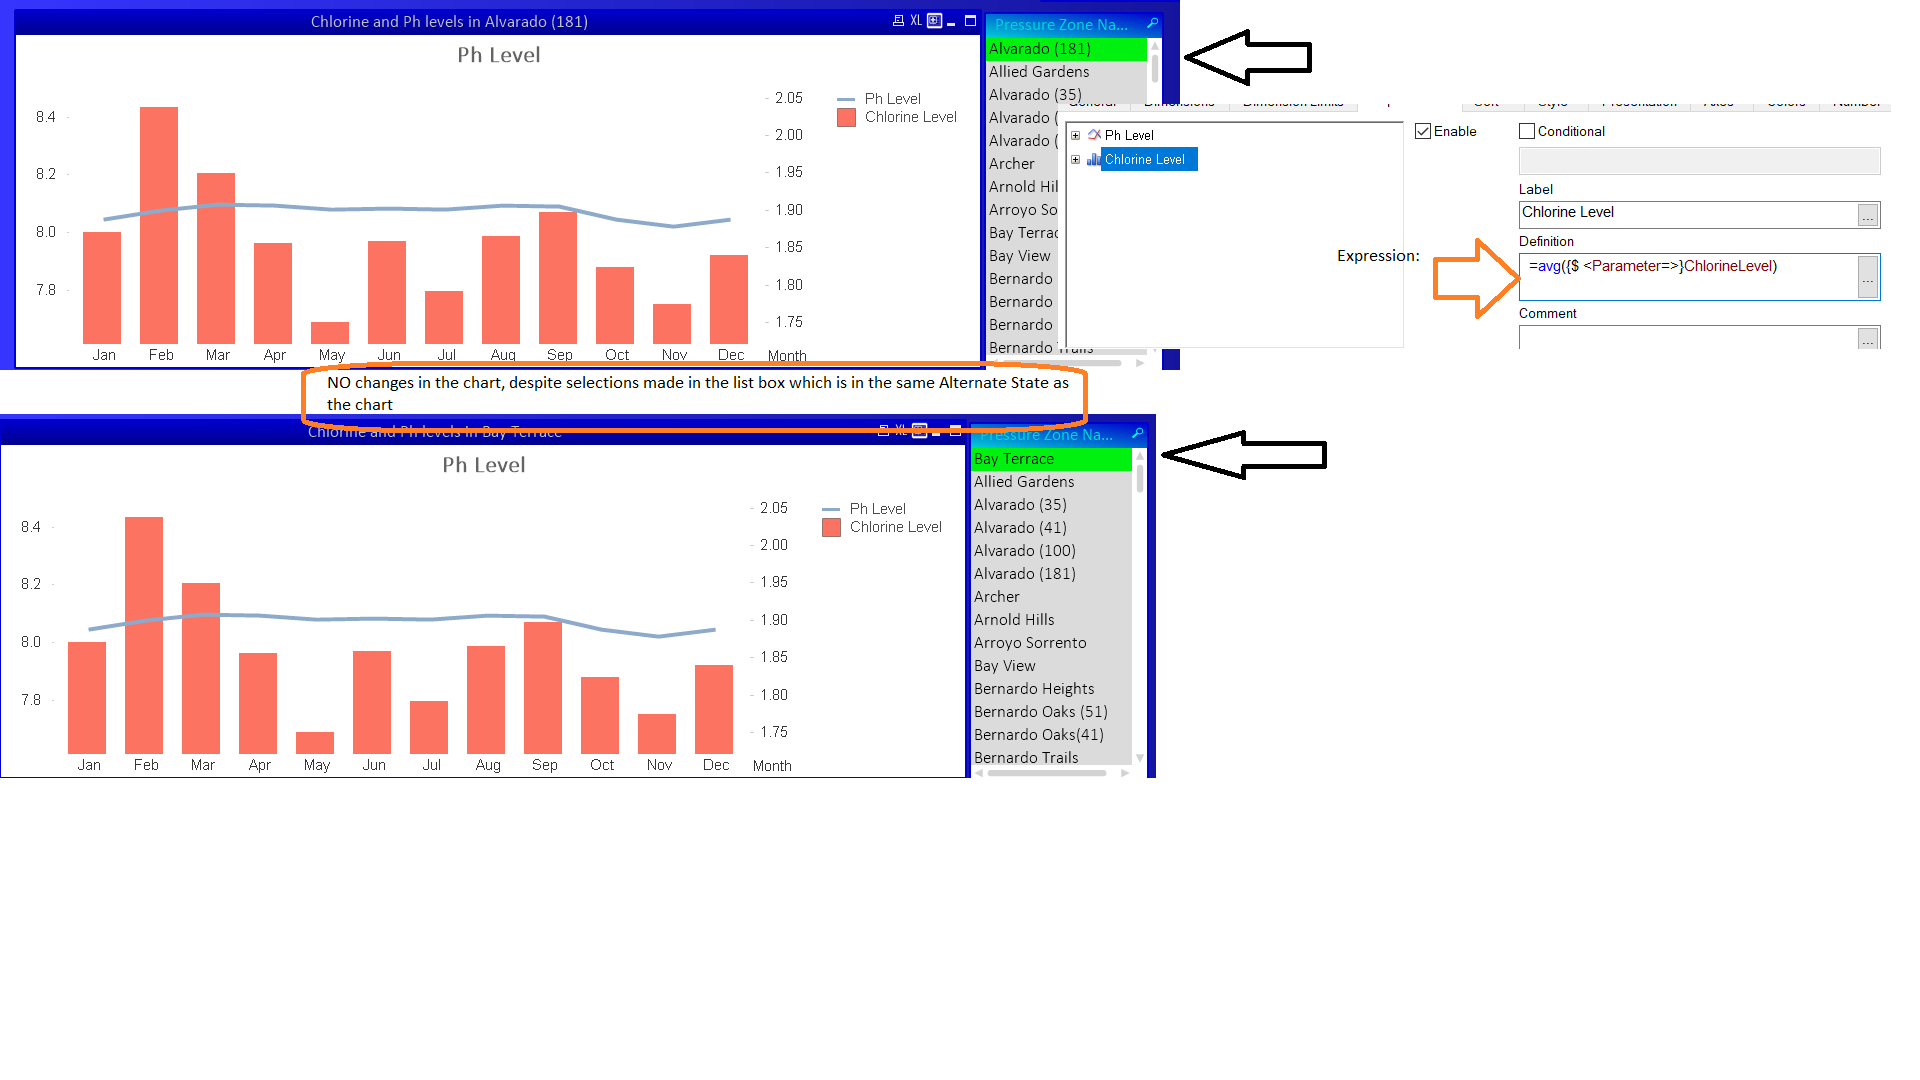Image resolution: width=1920 pixels, height=1080 pixels.
Task: Click the Chlorine Level series expand icon
Action: tap(1075, 158)
